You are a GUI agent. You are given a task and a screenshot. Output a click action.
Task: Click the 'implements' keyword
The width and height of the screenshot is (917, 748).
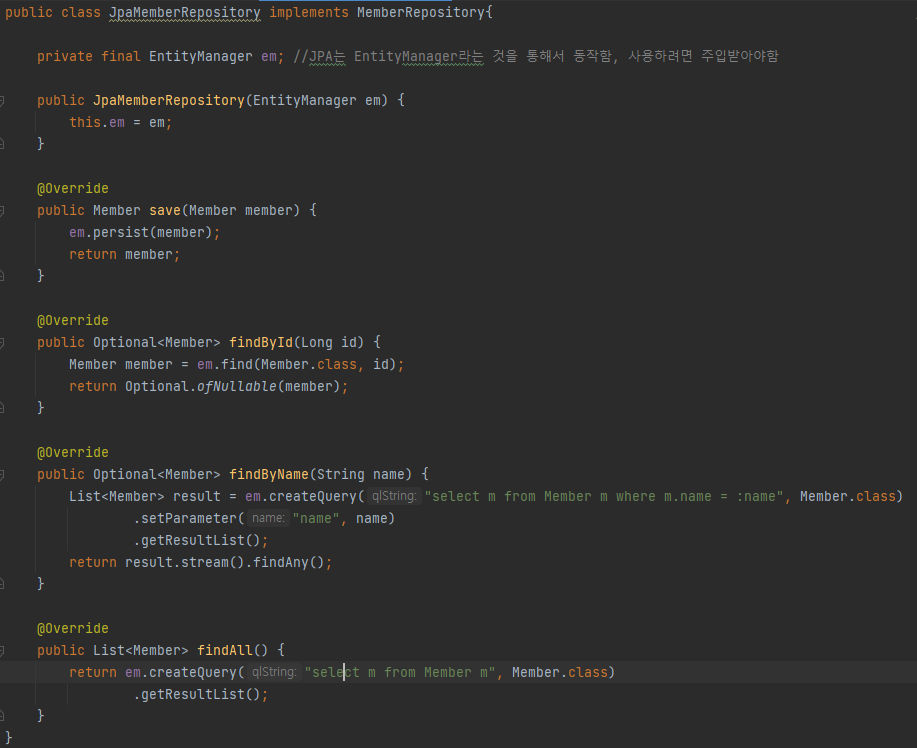click(x=309, y=12)
